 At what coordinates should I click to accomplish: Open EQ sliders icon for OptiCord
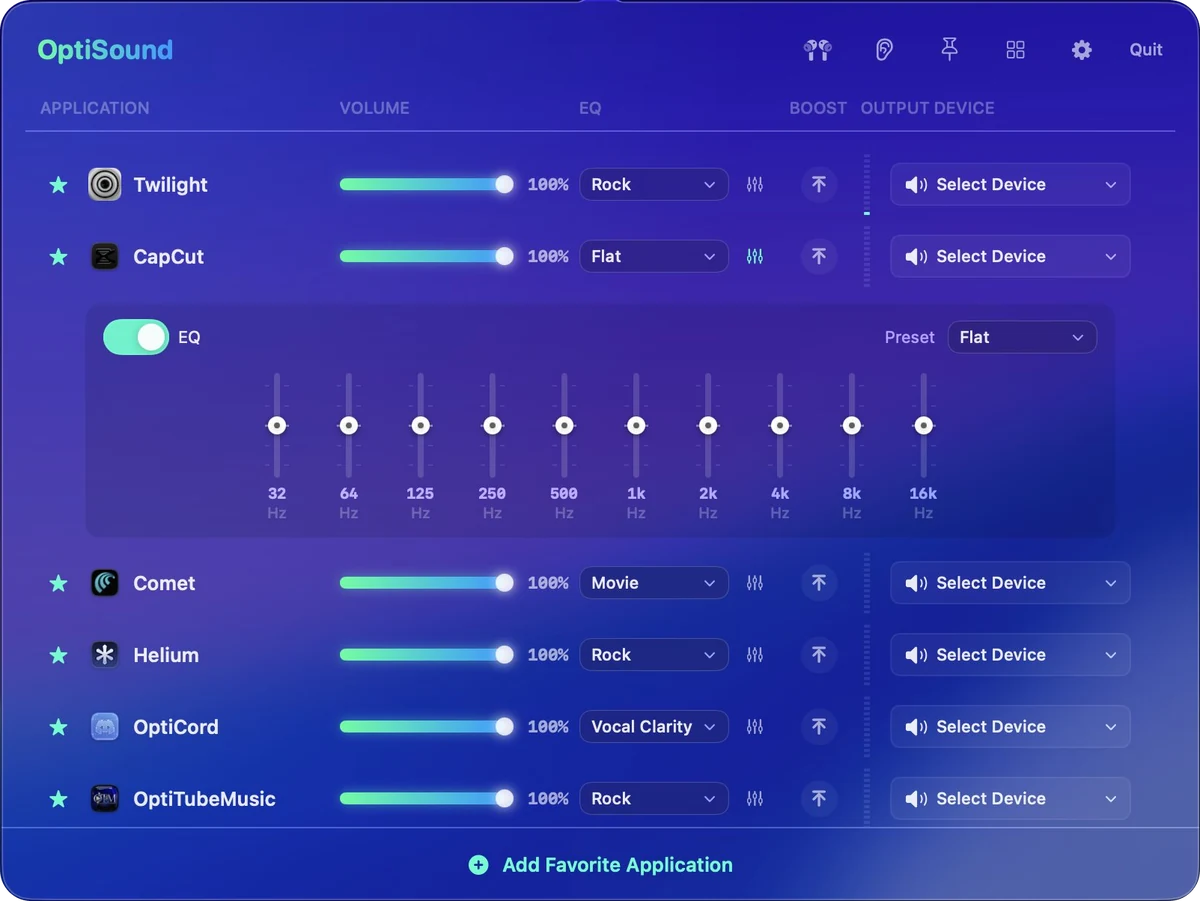coord(755,727)
